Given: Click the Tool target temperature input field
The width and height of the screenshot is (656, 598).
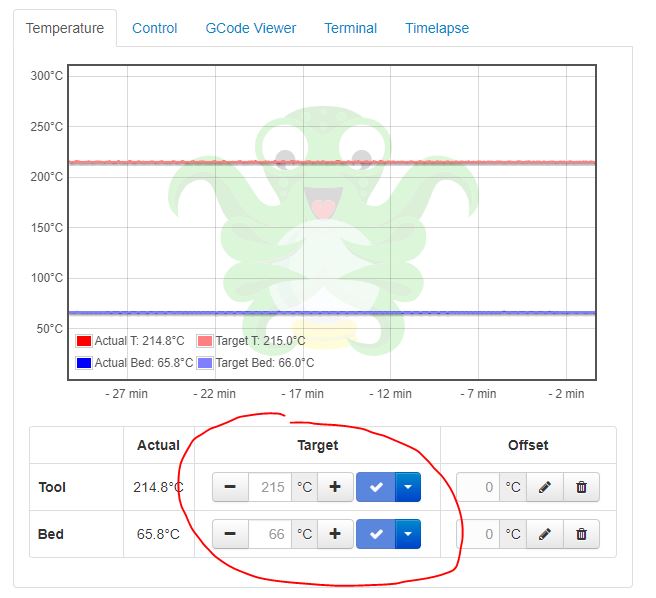Looking at the screenshot, I should click(x=270, y=488).
